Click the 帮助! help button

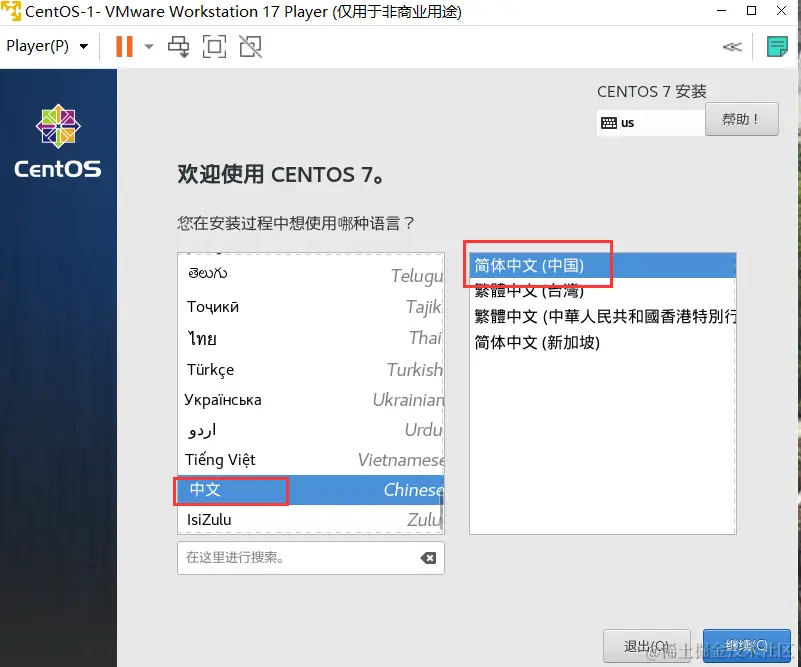[x=741, y=119]
